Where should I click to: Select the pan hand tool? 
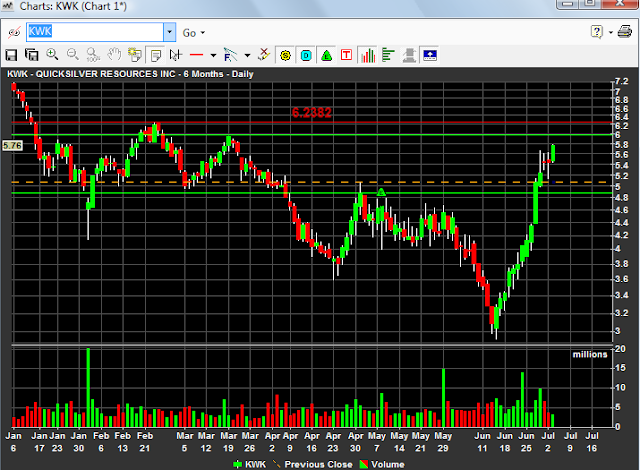coord(114,55)
